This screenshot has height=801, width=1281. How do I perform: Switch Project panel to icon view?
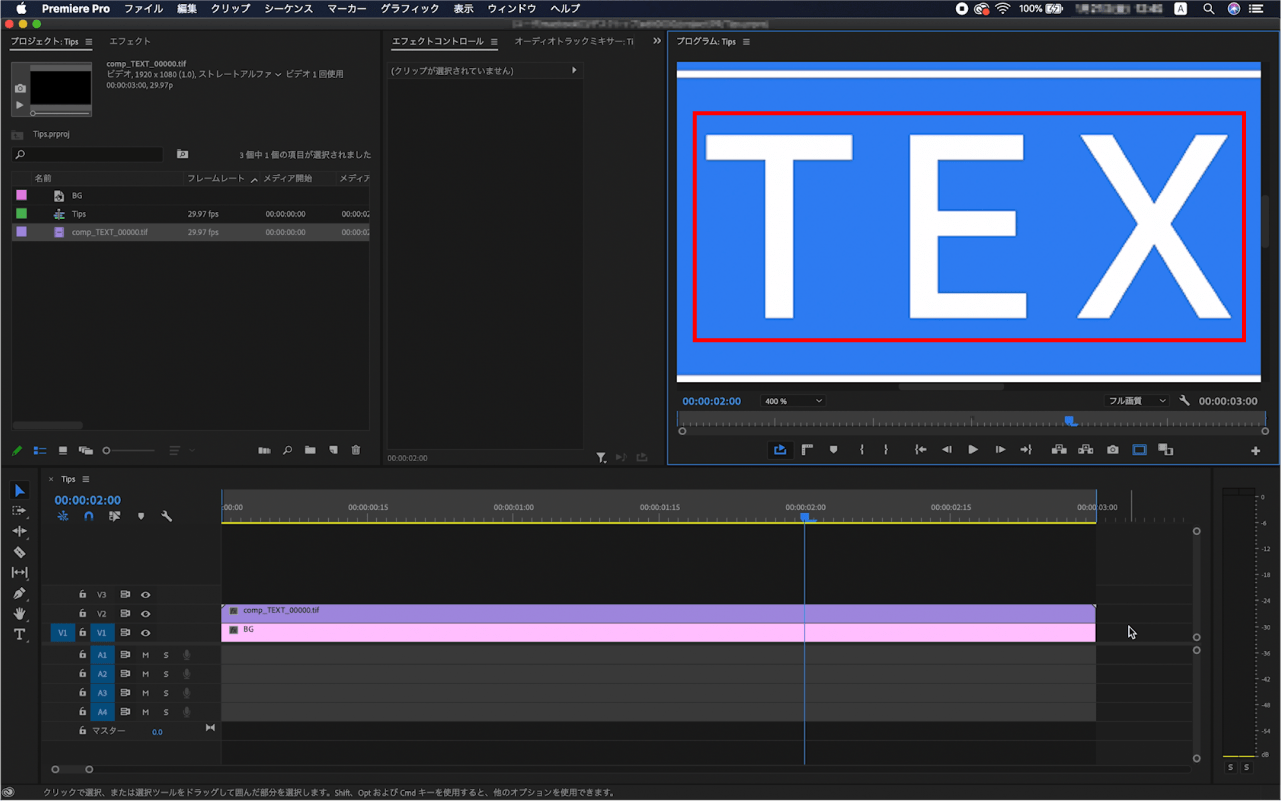click(x=63, y=451)
